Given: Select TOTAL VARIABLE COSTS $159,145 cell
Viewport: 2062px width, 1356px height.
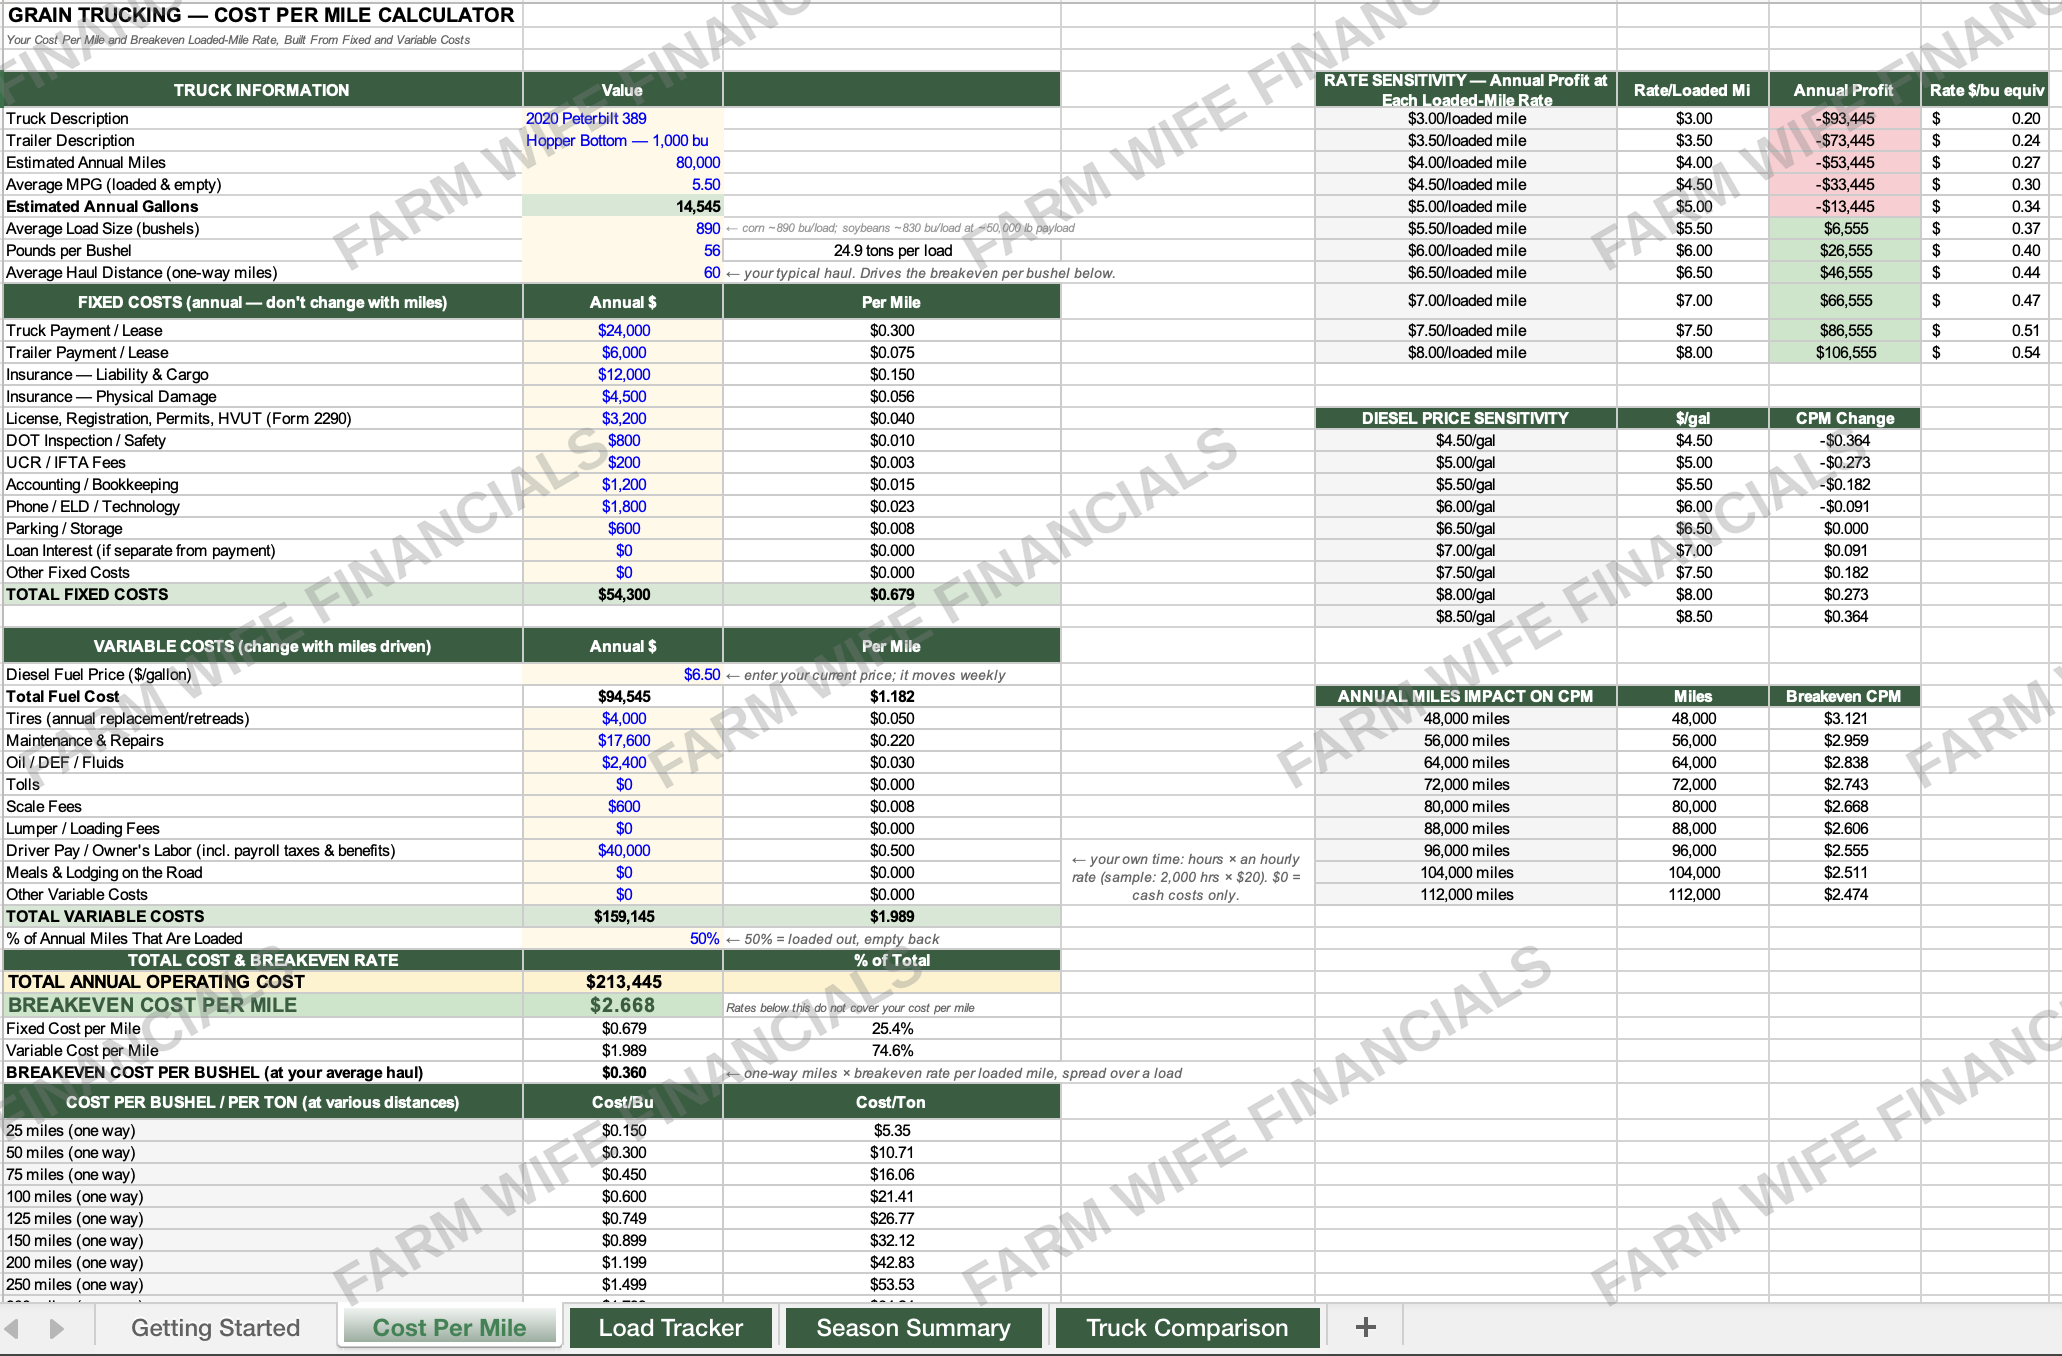Looking at the screenshot, I should tap(622, 916).
